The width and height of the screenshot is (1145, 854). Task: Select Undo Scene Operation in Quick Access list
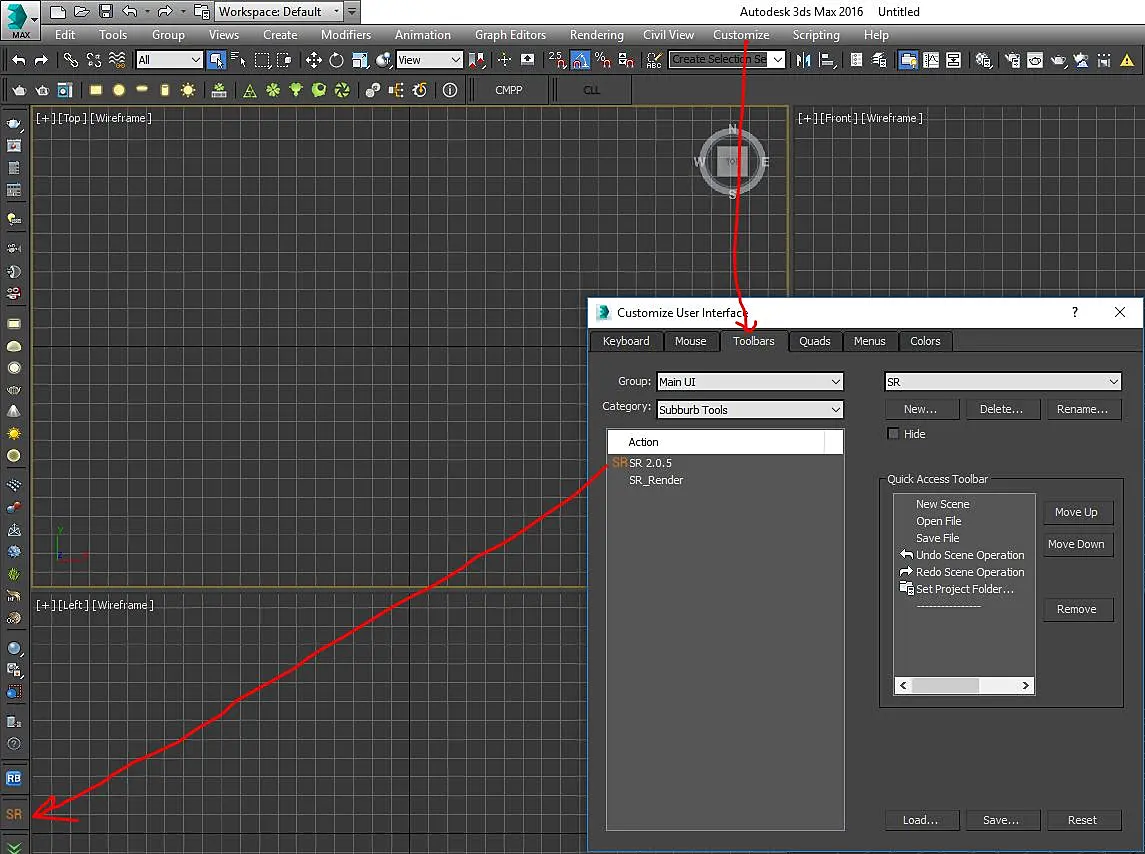tap(963, 555)
